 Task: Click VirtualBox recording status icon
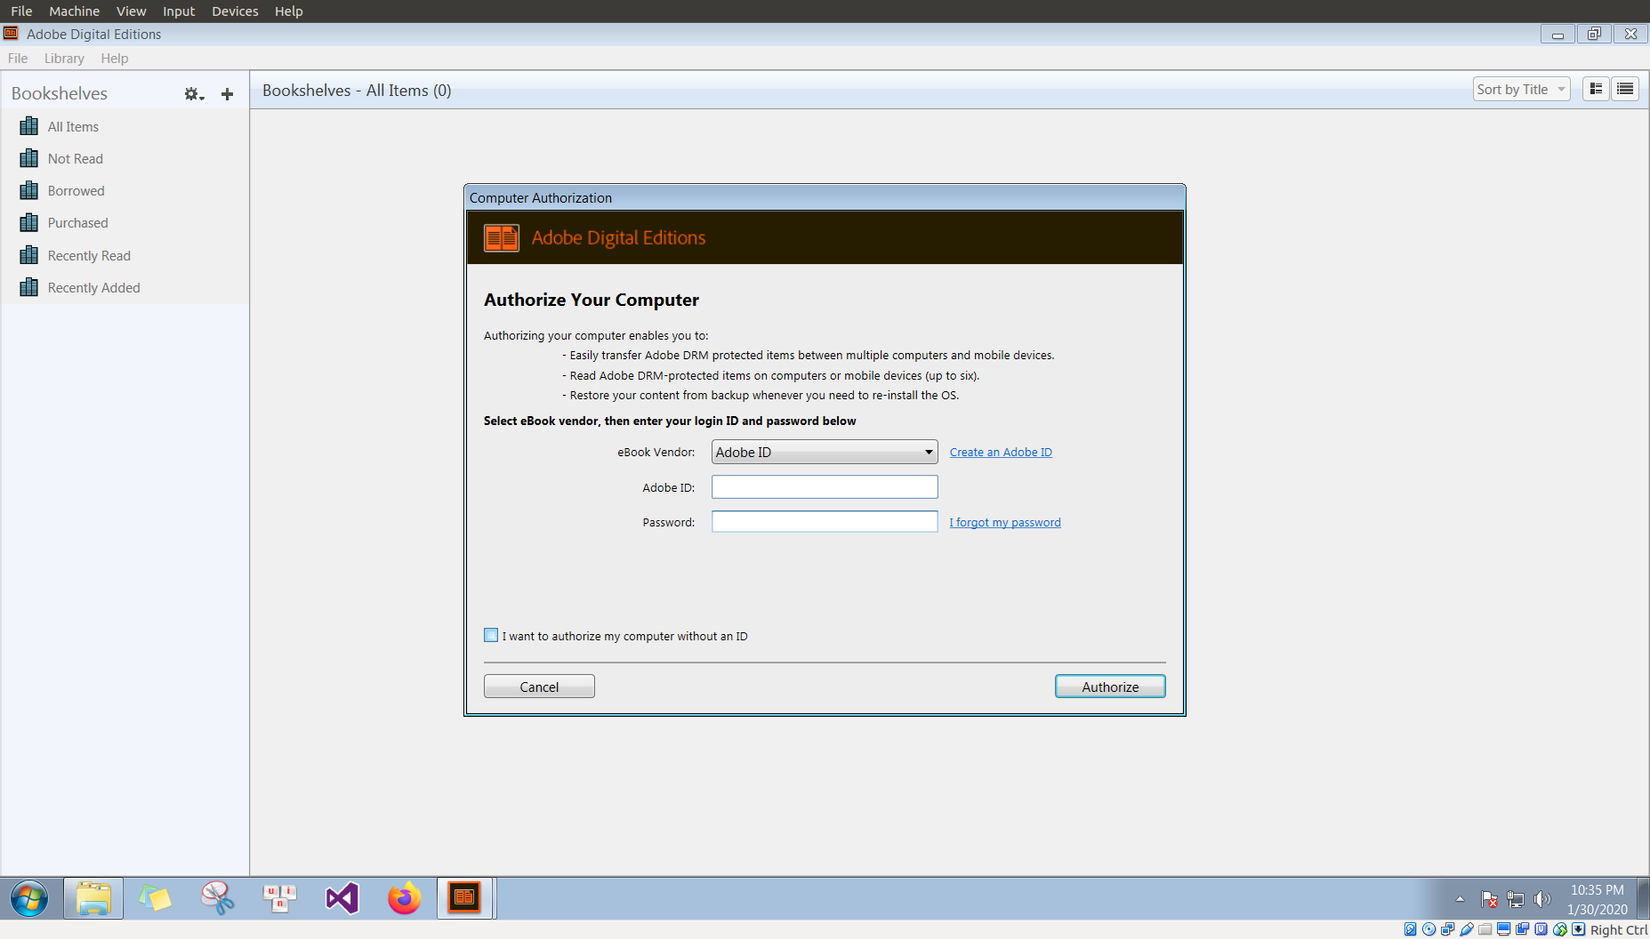coord(1523,930)
